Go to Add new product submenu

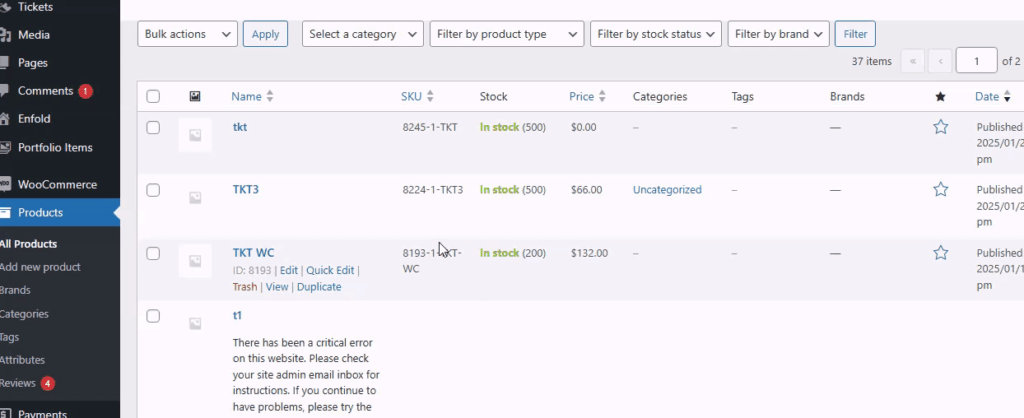(41, 267)
